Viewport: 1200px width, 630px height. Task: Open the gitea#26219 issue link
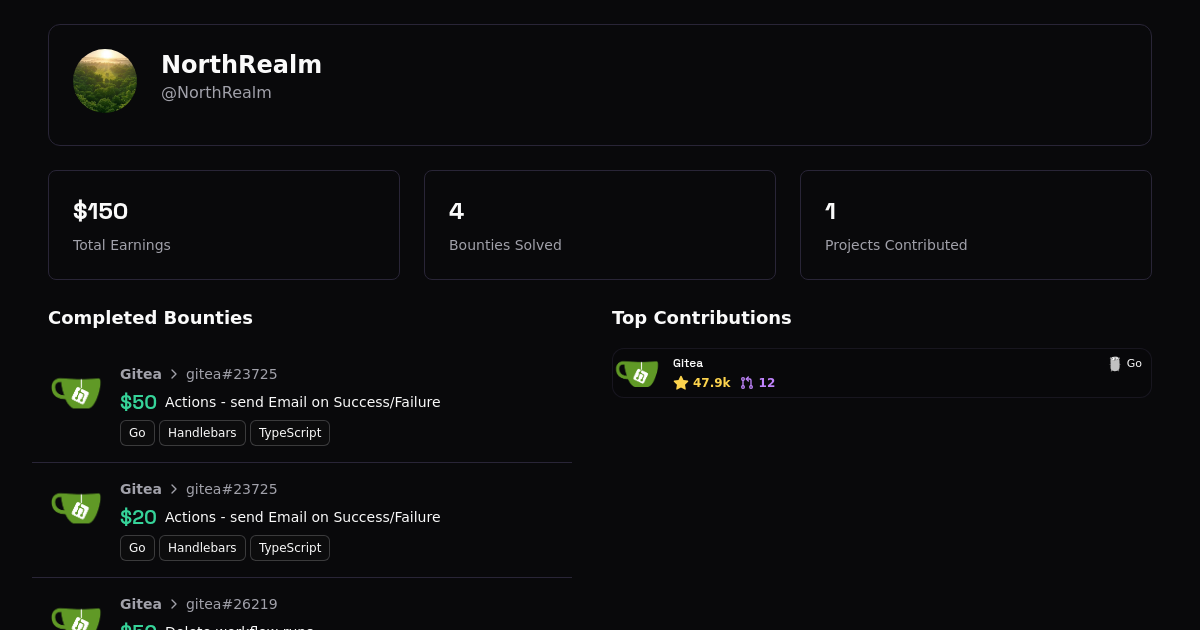(x=231, y=604)
